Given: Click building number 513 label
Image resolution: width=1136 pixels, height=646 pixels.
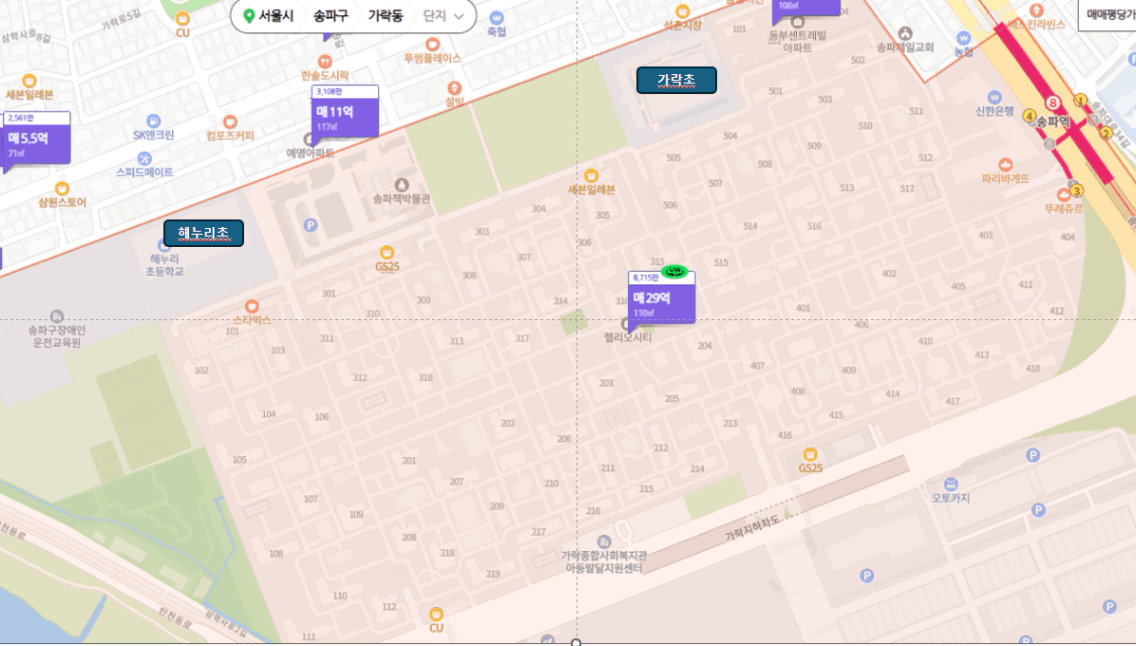Looking at the screenshot, I should 846,188.
